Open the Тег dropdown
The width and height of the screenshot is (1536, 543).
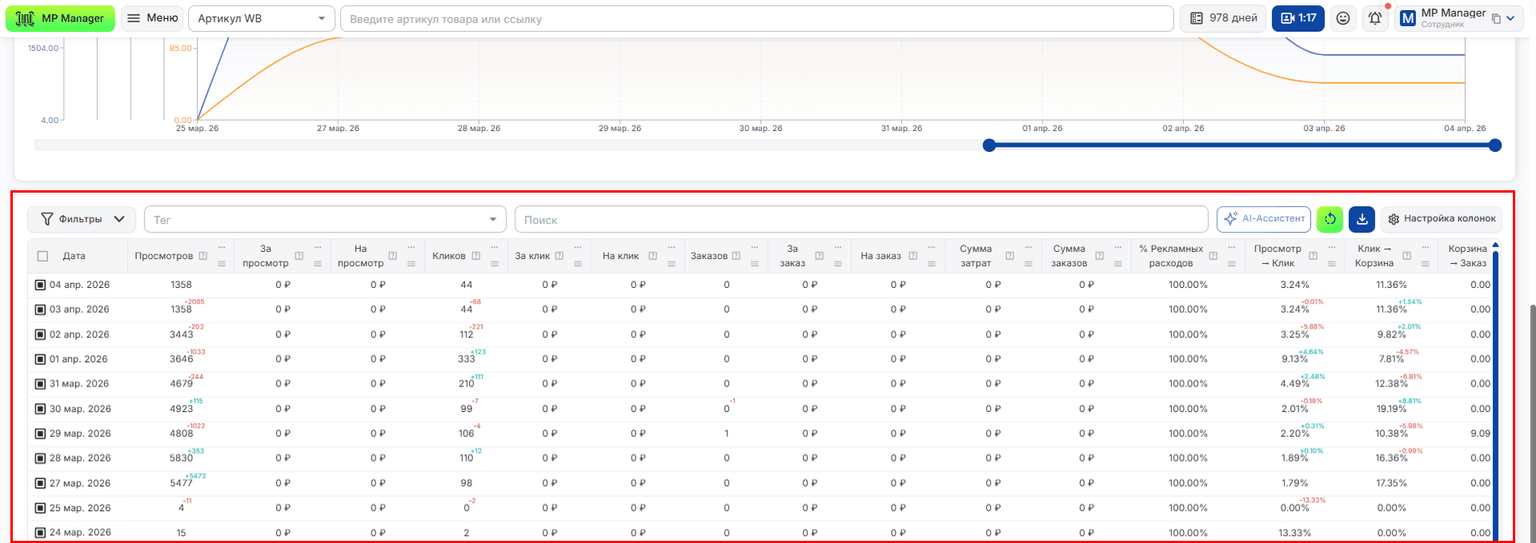coord(326,219)
